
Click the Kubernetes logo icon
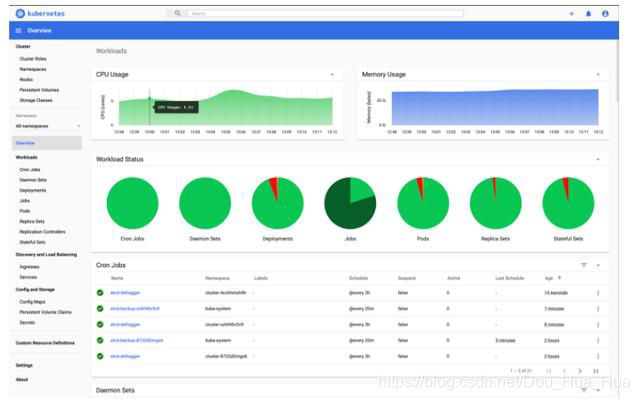pyautogui.click(x=20, y=13)
